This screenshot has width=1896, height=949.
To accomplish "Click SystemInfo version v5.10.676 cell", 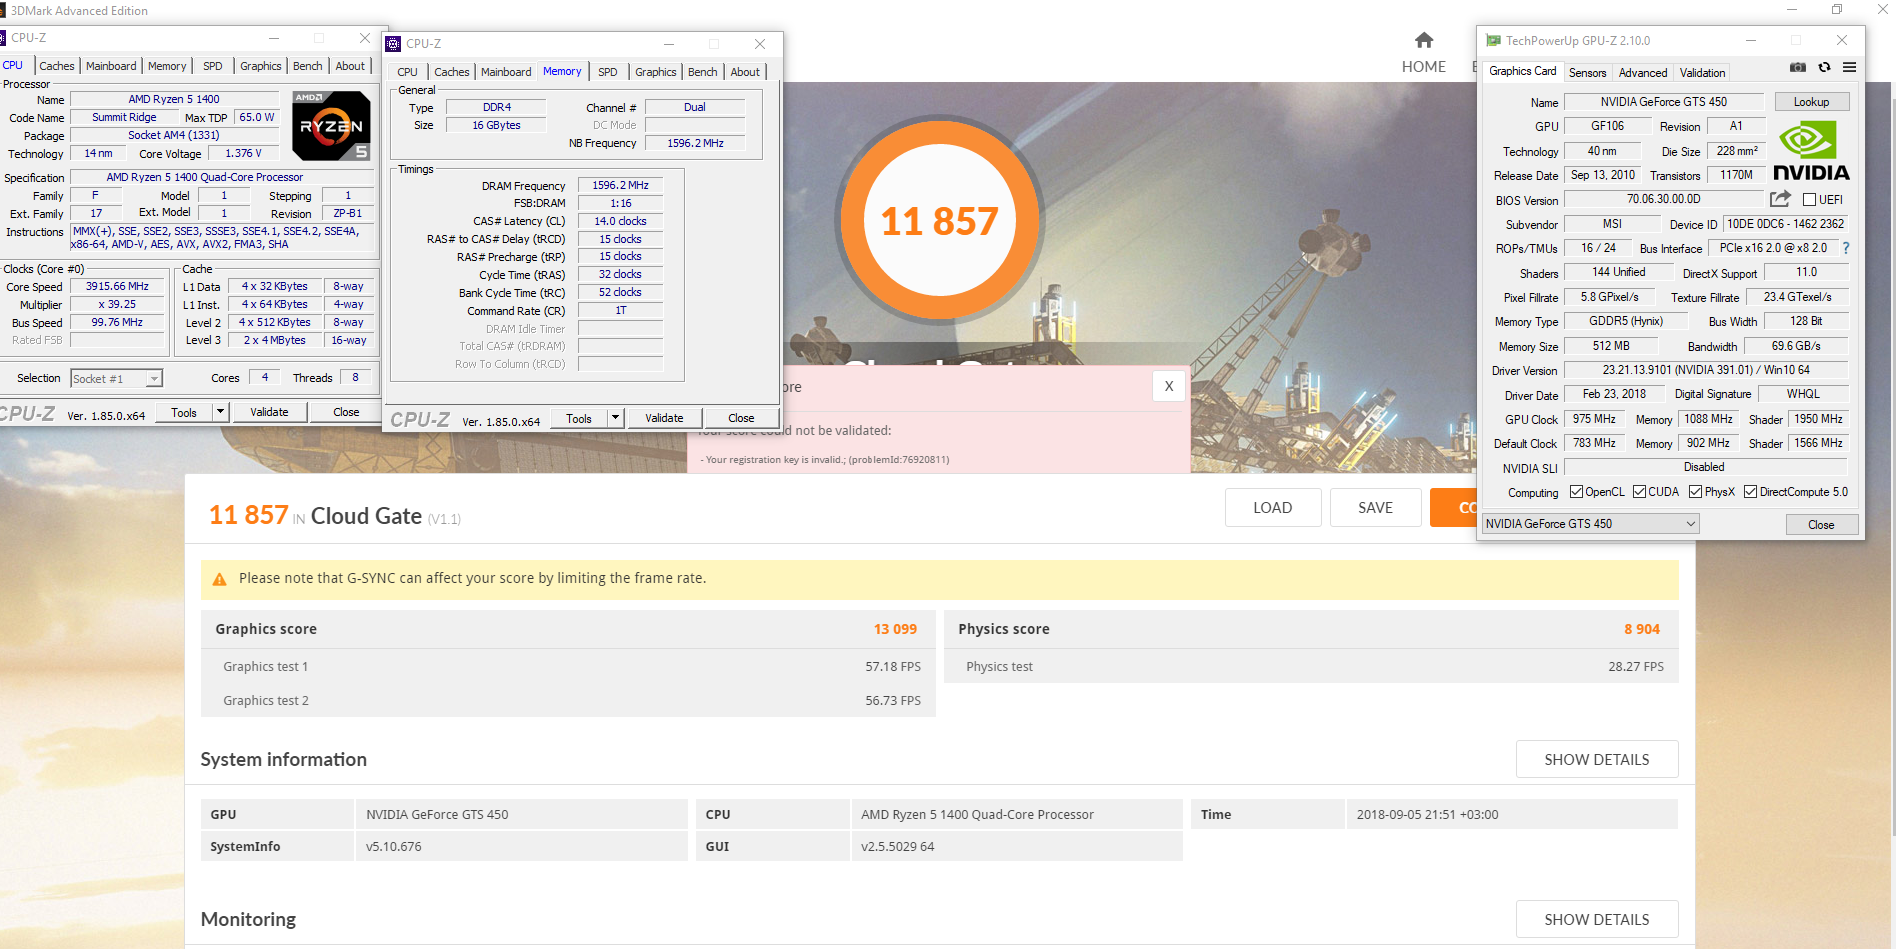I will coord(521,847).
